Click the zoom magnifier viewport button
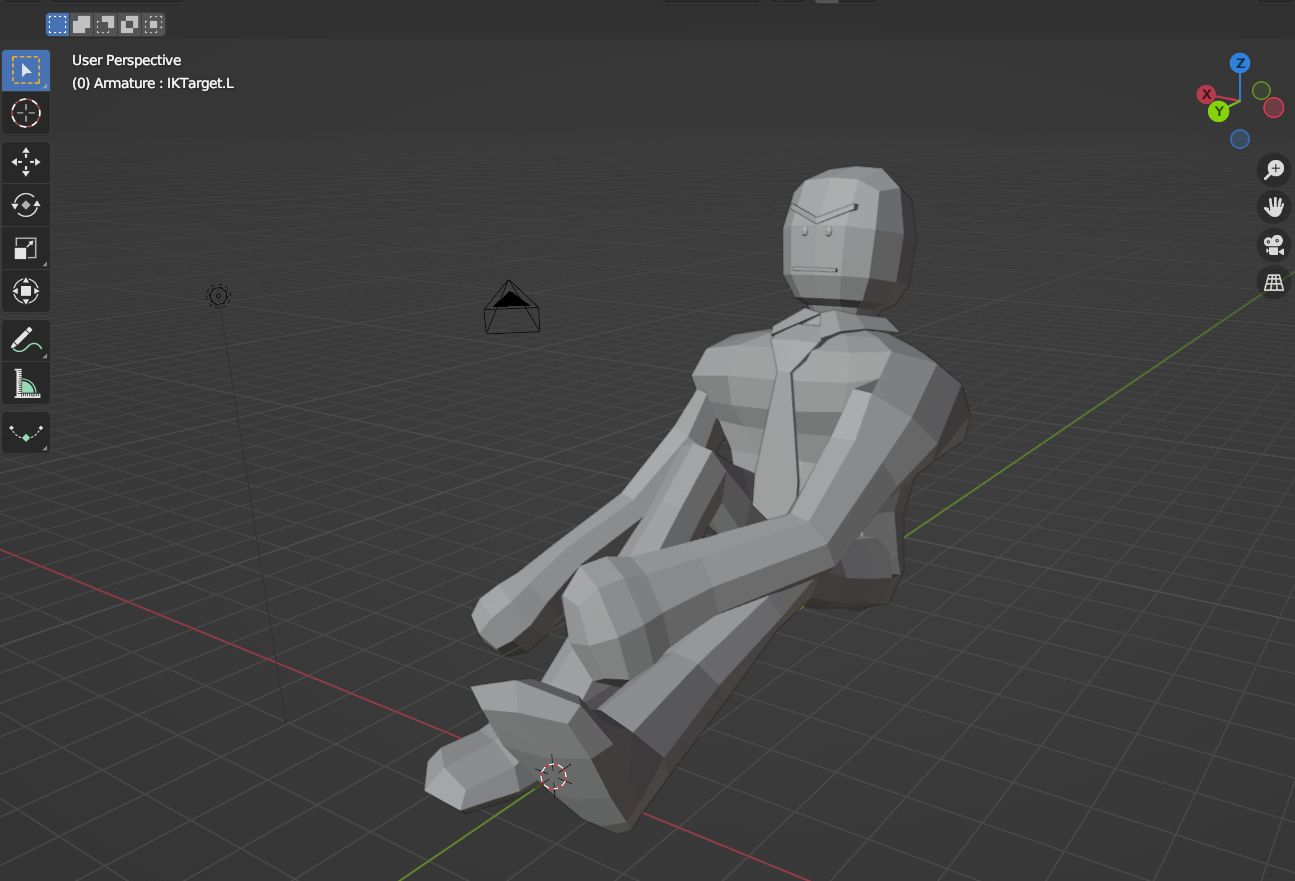The image size is (1295, 881). tap(1273, 170)
